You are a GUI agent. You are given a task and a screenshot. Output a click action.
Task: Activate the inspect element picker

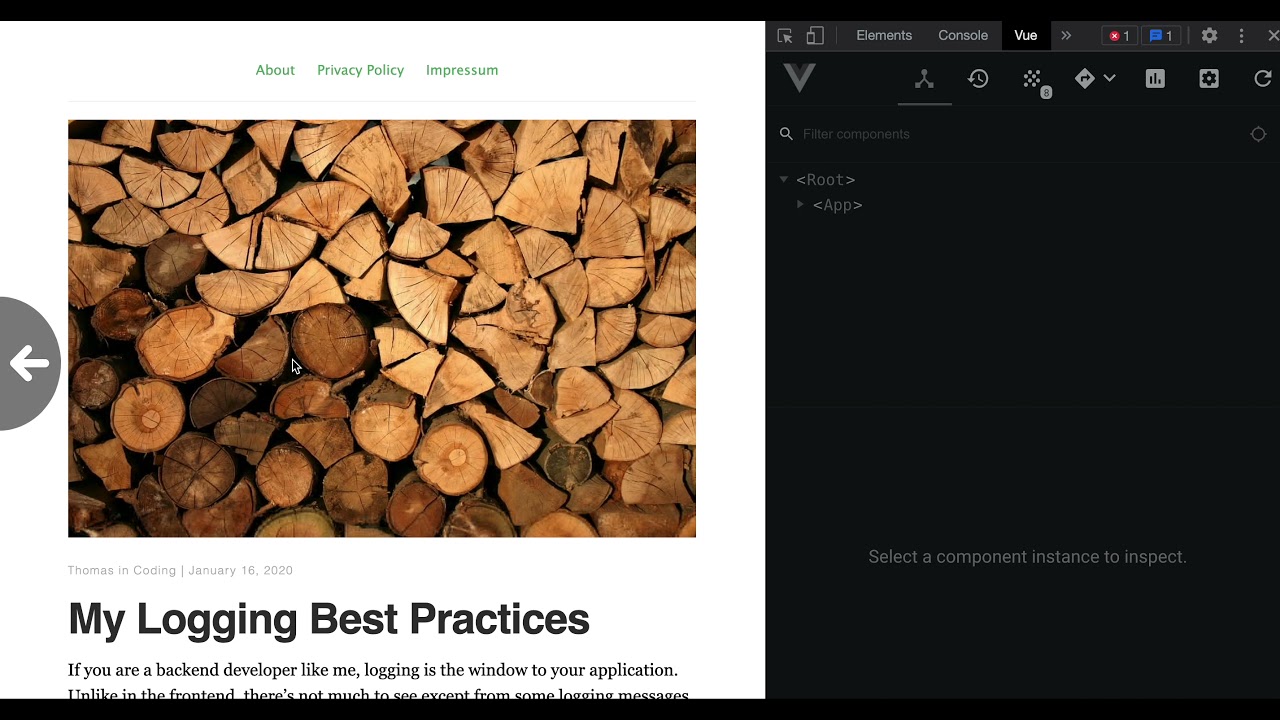(x=785, y=36)
